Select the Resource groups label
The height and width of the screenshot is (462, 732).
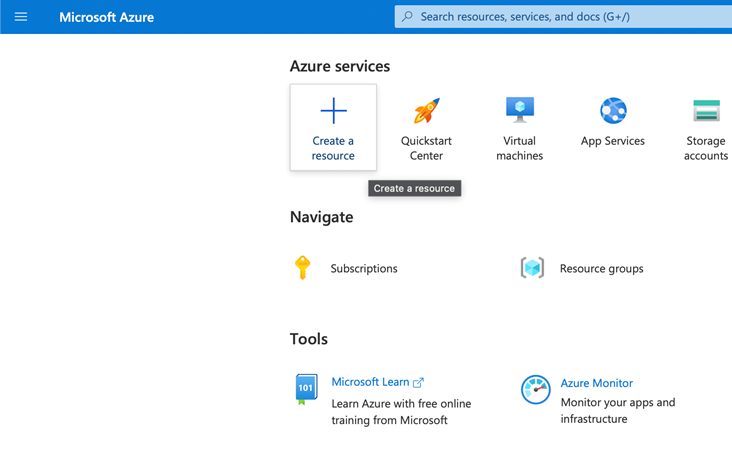click(601, 268)
